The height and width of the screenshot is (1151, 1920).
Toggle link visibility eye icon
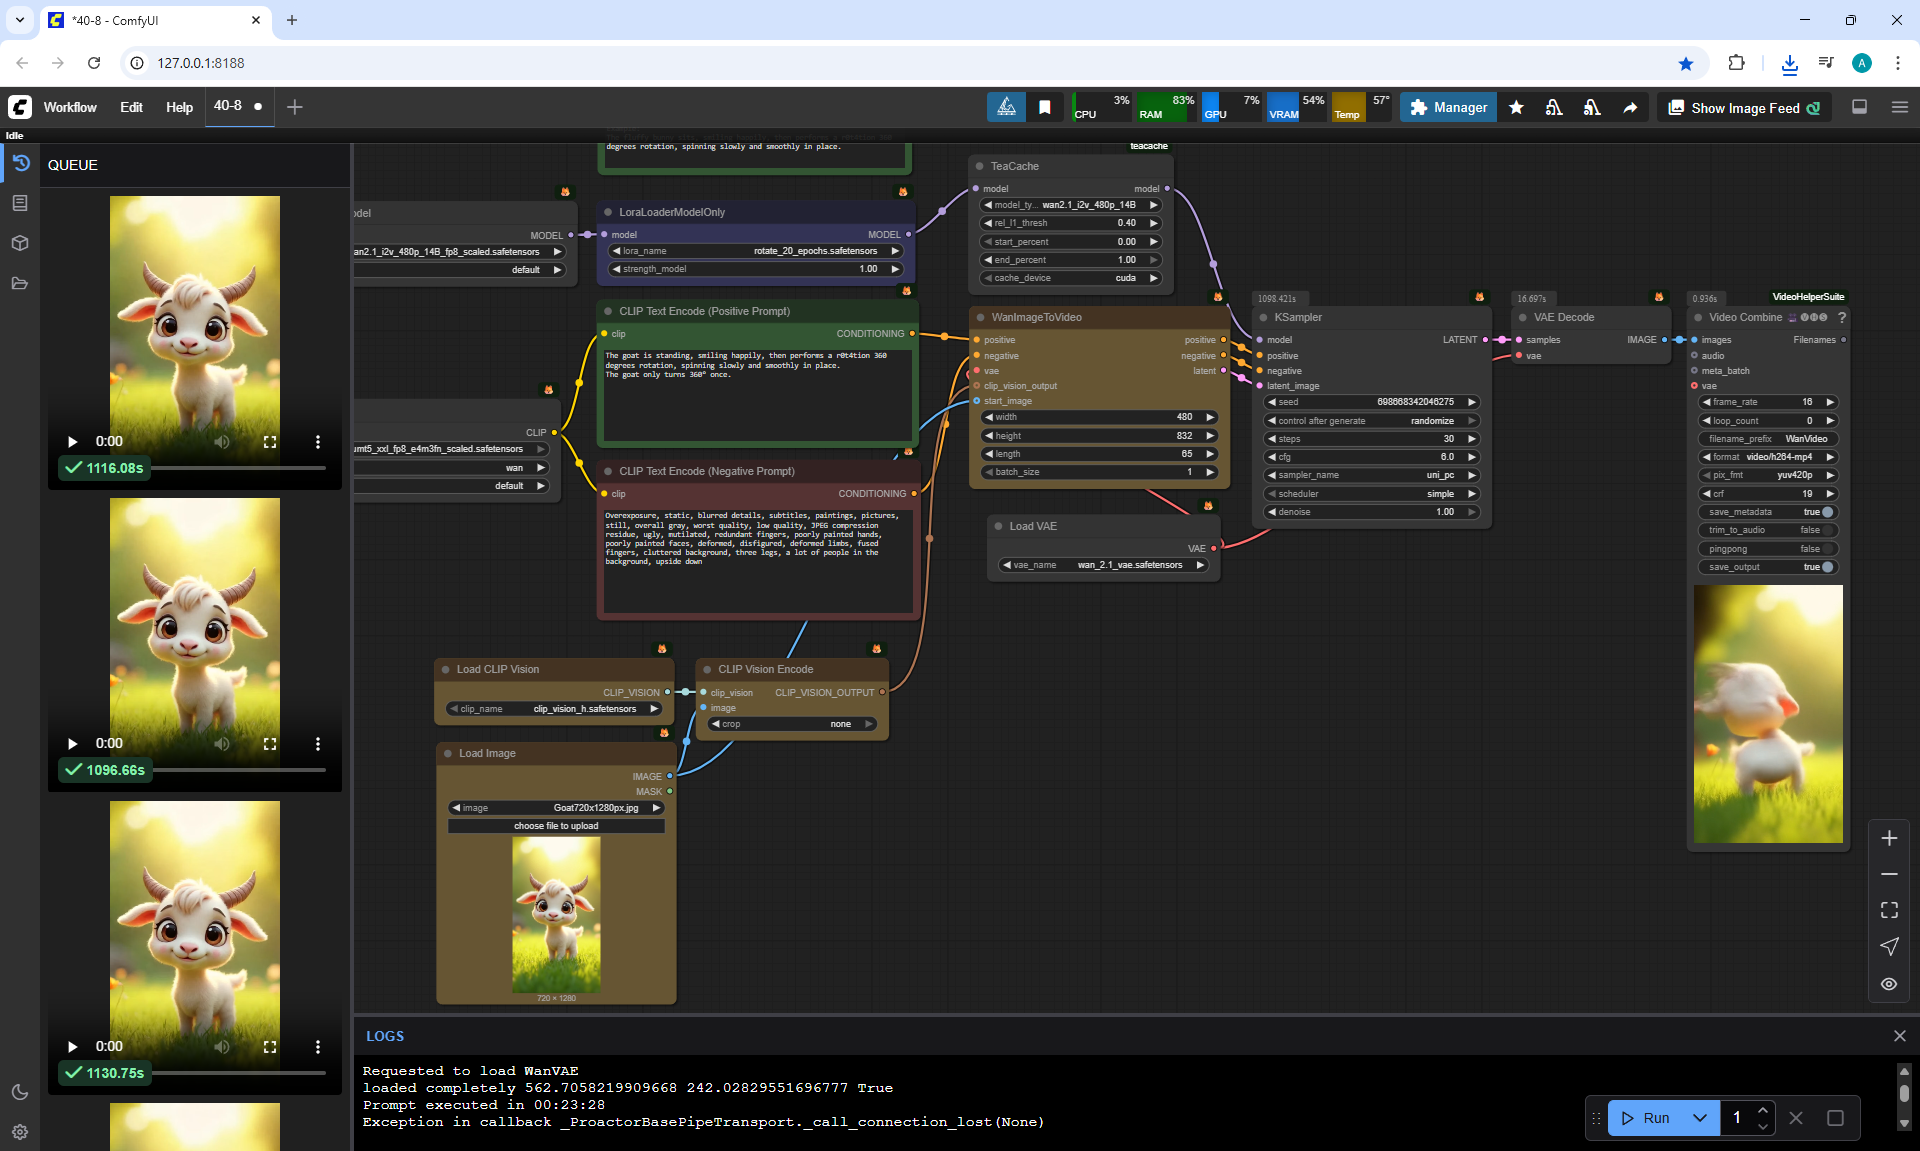click(1889, 984)
